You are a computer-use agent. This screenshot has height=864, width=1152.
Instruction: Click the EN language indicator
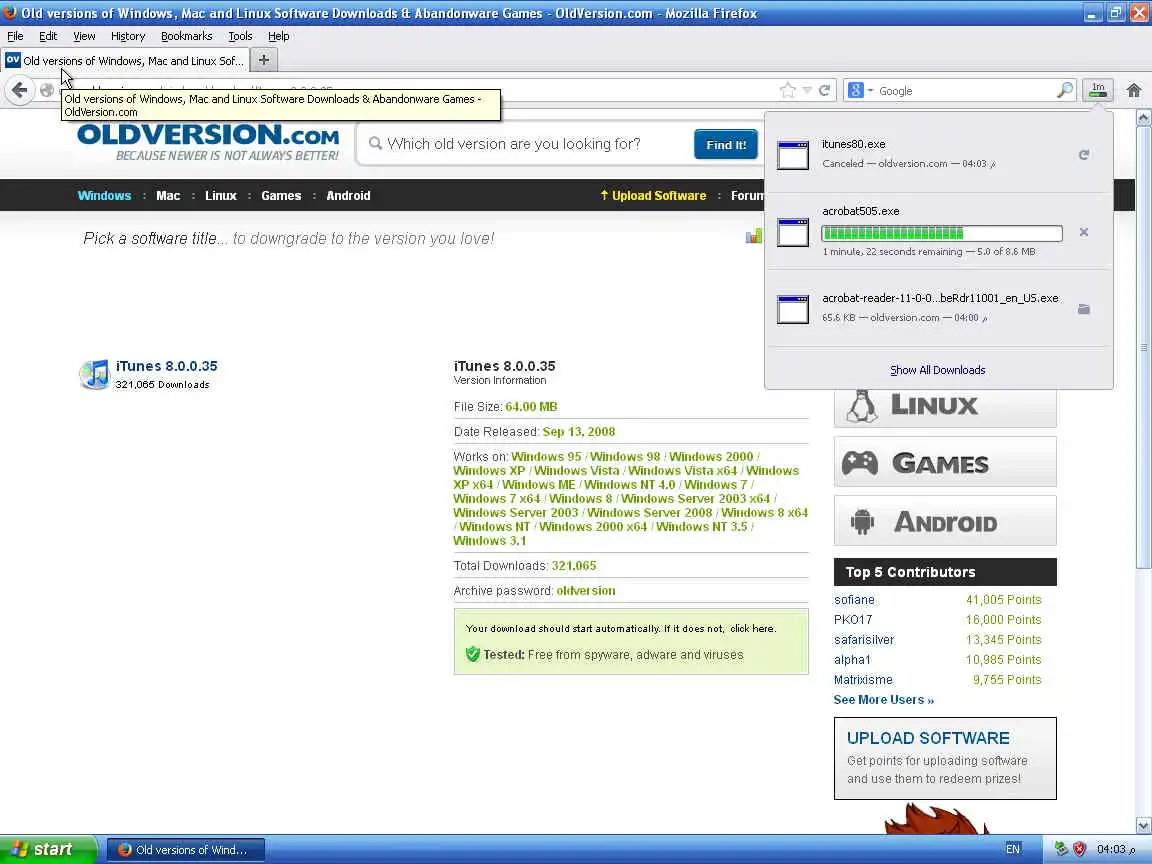[x=1012, y=849]
